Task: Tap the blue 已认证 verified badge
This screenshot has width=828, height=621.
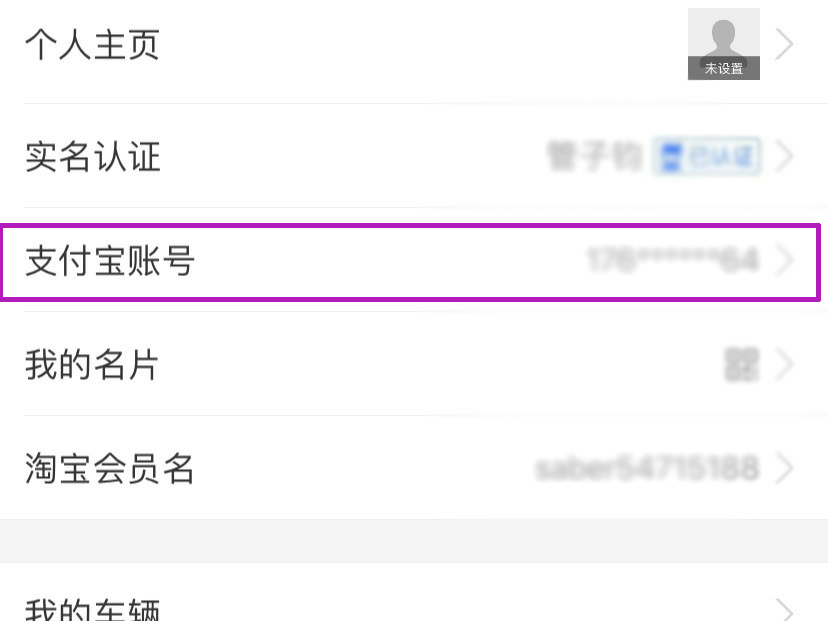Action: tap(707, 156)
